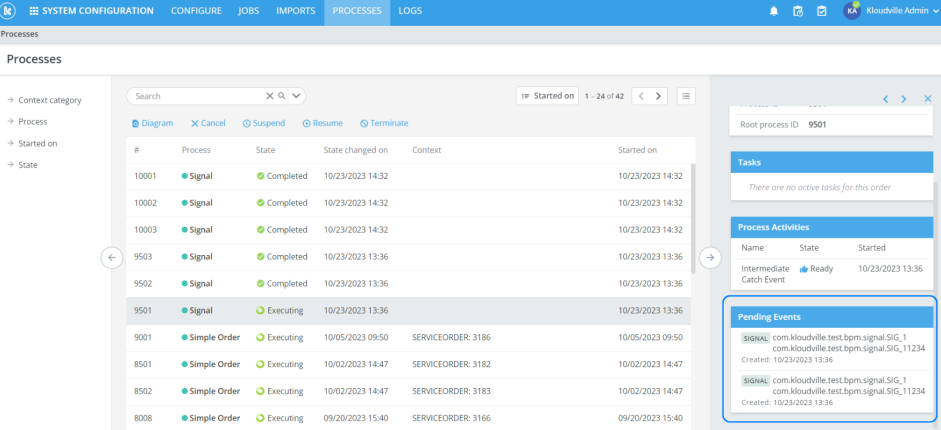Viewport: 941px width, 430px height.
Task: Click the Suspend action
Action: point(263,123)
